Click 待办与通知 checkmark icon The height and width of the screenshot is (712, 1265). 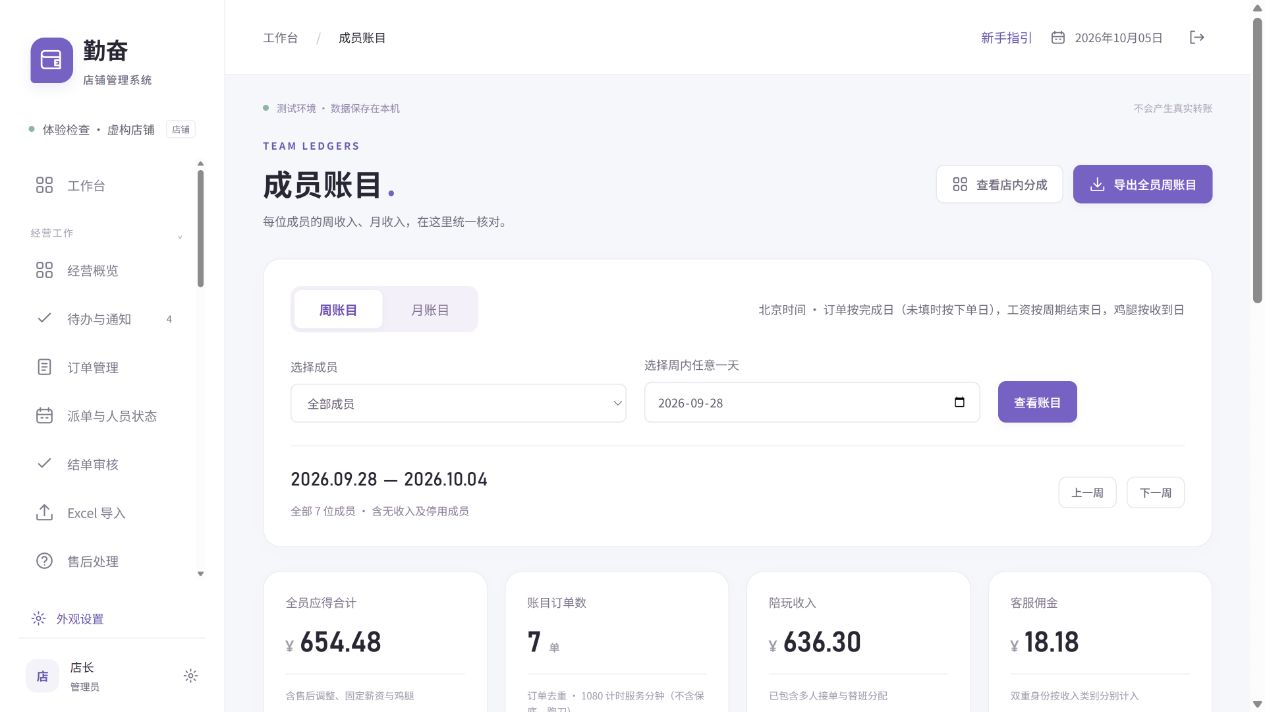44,319
